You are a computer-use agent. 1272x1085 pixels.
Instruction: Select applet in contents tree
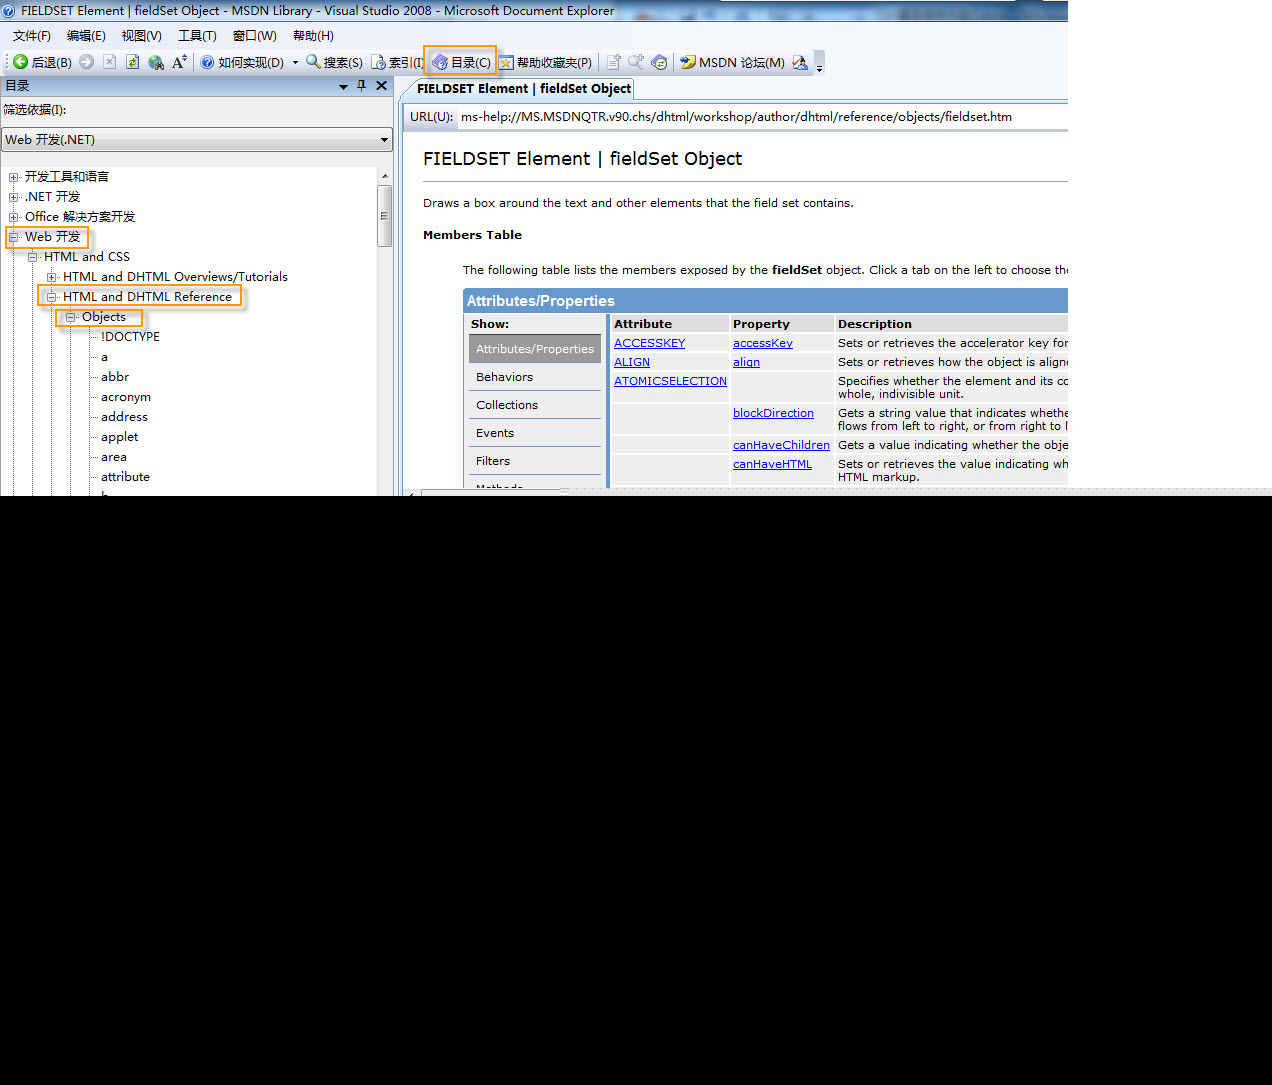pos(120,437)
